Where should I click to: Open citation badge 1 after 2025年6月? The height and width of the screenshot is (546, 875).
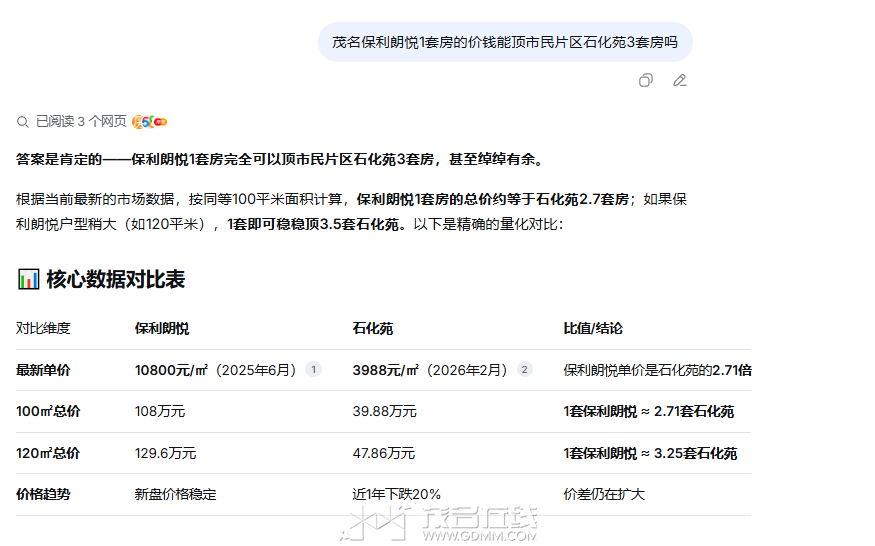pos(313,369)
